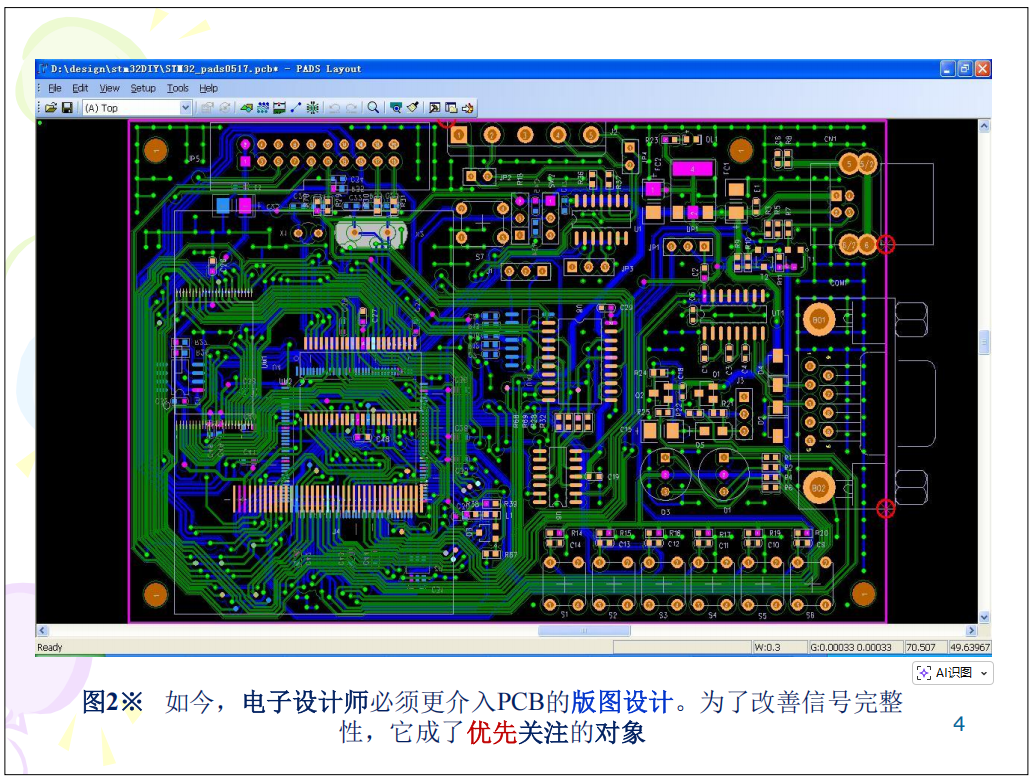Image resolution: width=1034 pixels, height=779 pixels.
Task: Click the toolbar grip handle left of Open
Action: click(x=39, y=108)
